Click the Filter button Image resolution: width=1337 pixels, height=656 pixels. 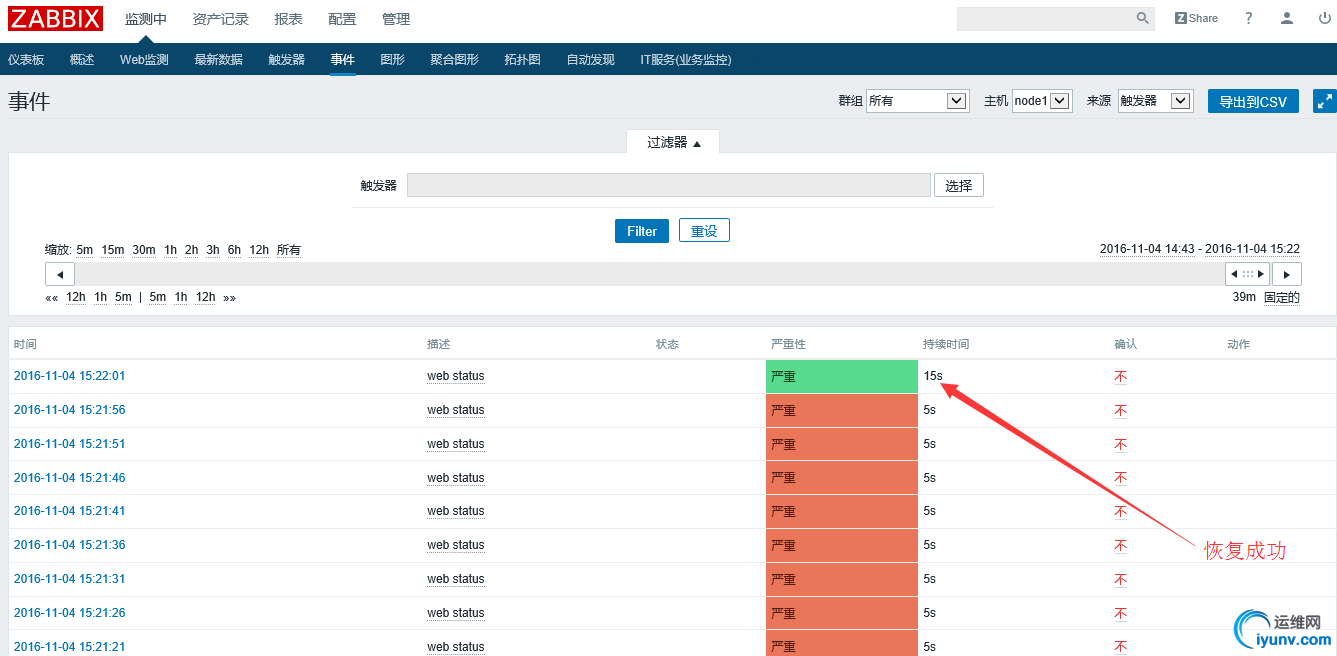tap(642, 231)
